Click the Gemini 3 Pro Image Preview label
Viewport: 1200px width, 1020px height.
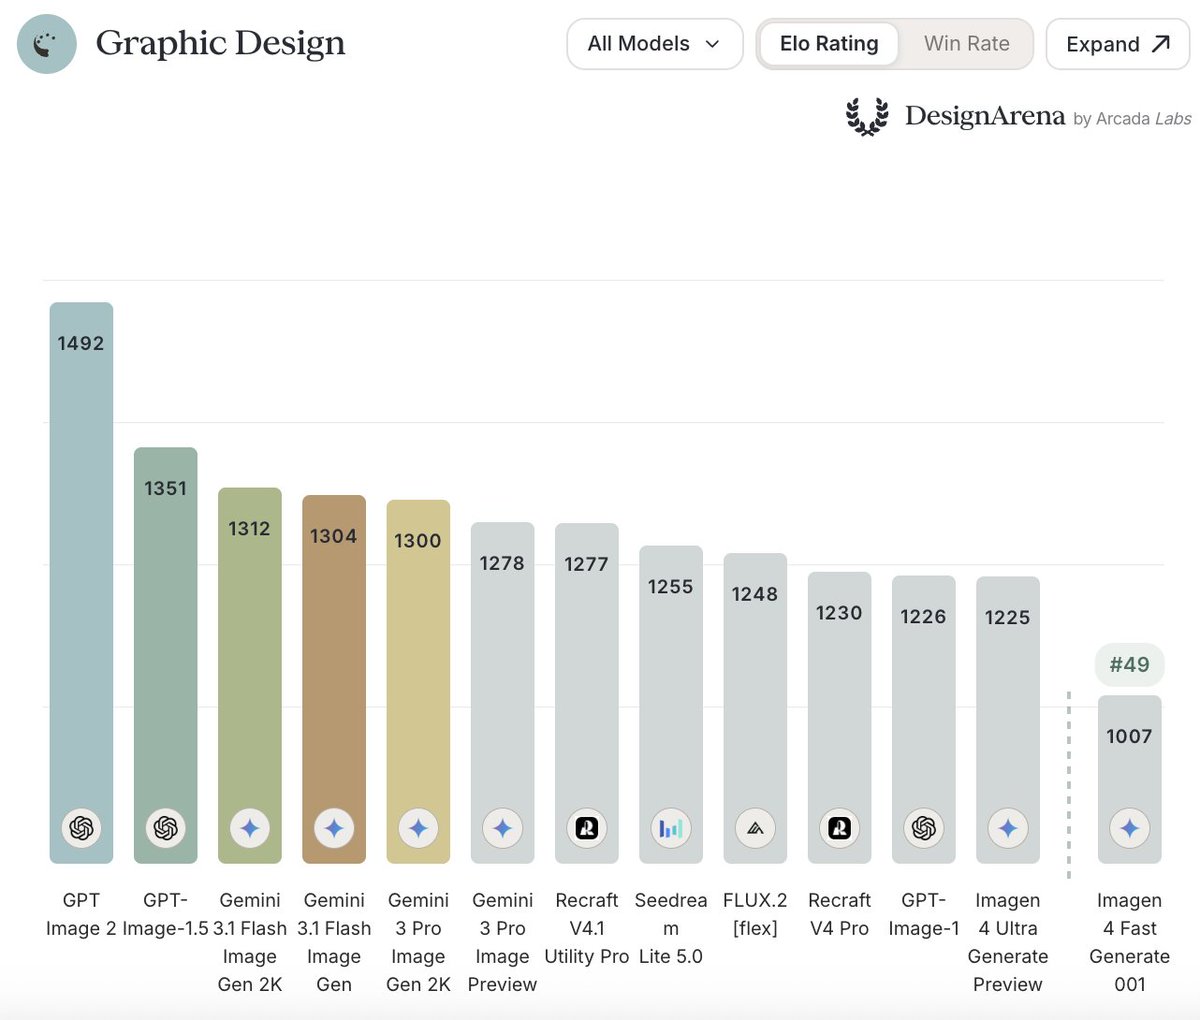tap(502, 942)
